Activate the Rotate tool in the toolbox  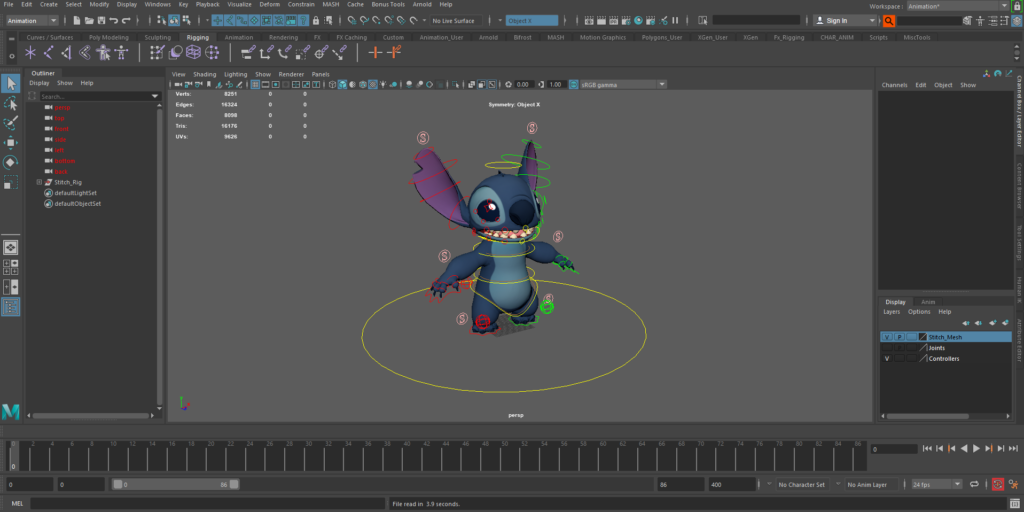11,162
